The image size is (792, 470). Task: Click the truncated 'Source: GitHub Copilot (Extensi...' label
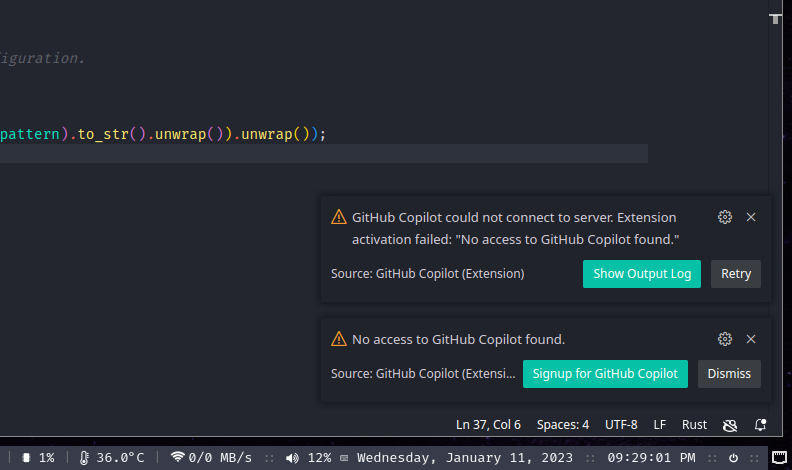423,374
